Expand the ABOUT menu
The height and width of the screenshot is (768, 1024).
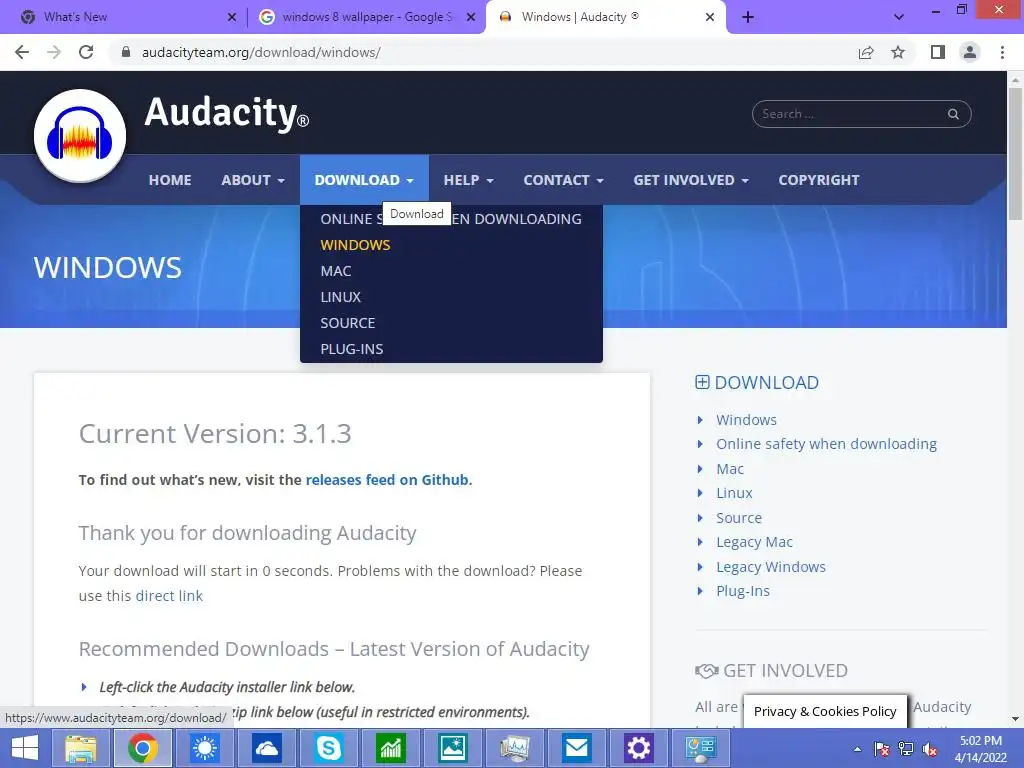click(x=253, y=180)
